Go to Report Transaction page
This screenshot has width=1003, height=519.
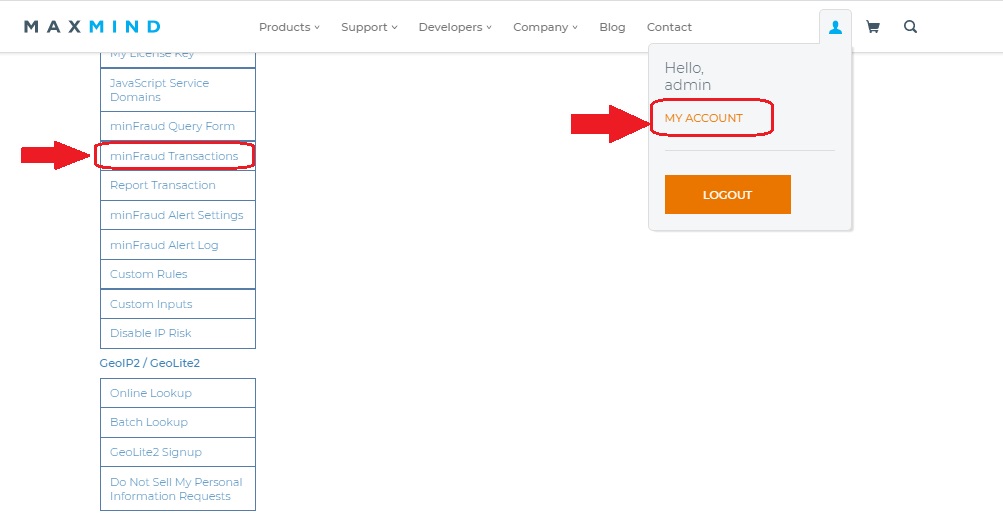pyautogui.click(x=163, y=185)
